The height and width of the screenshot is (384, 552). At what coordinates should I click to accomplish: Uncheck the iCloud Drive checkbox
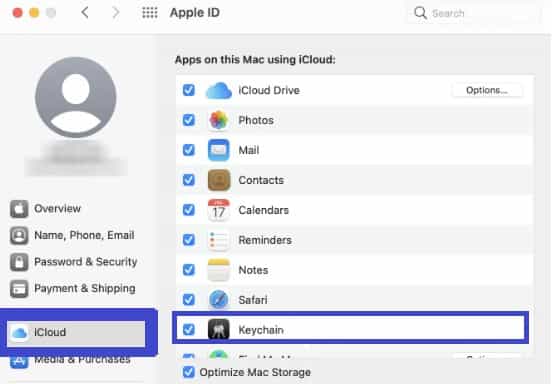point(189,90)
